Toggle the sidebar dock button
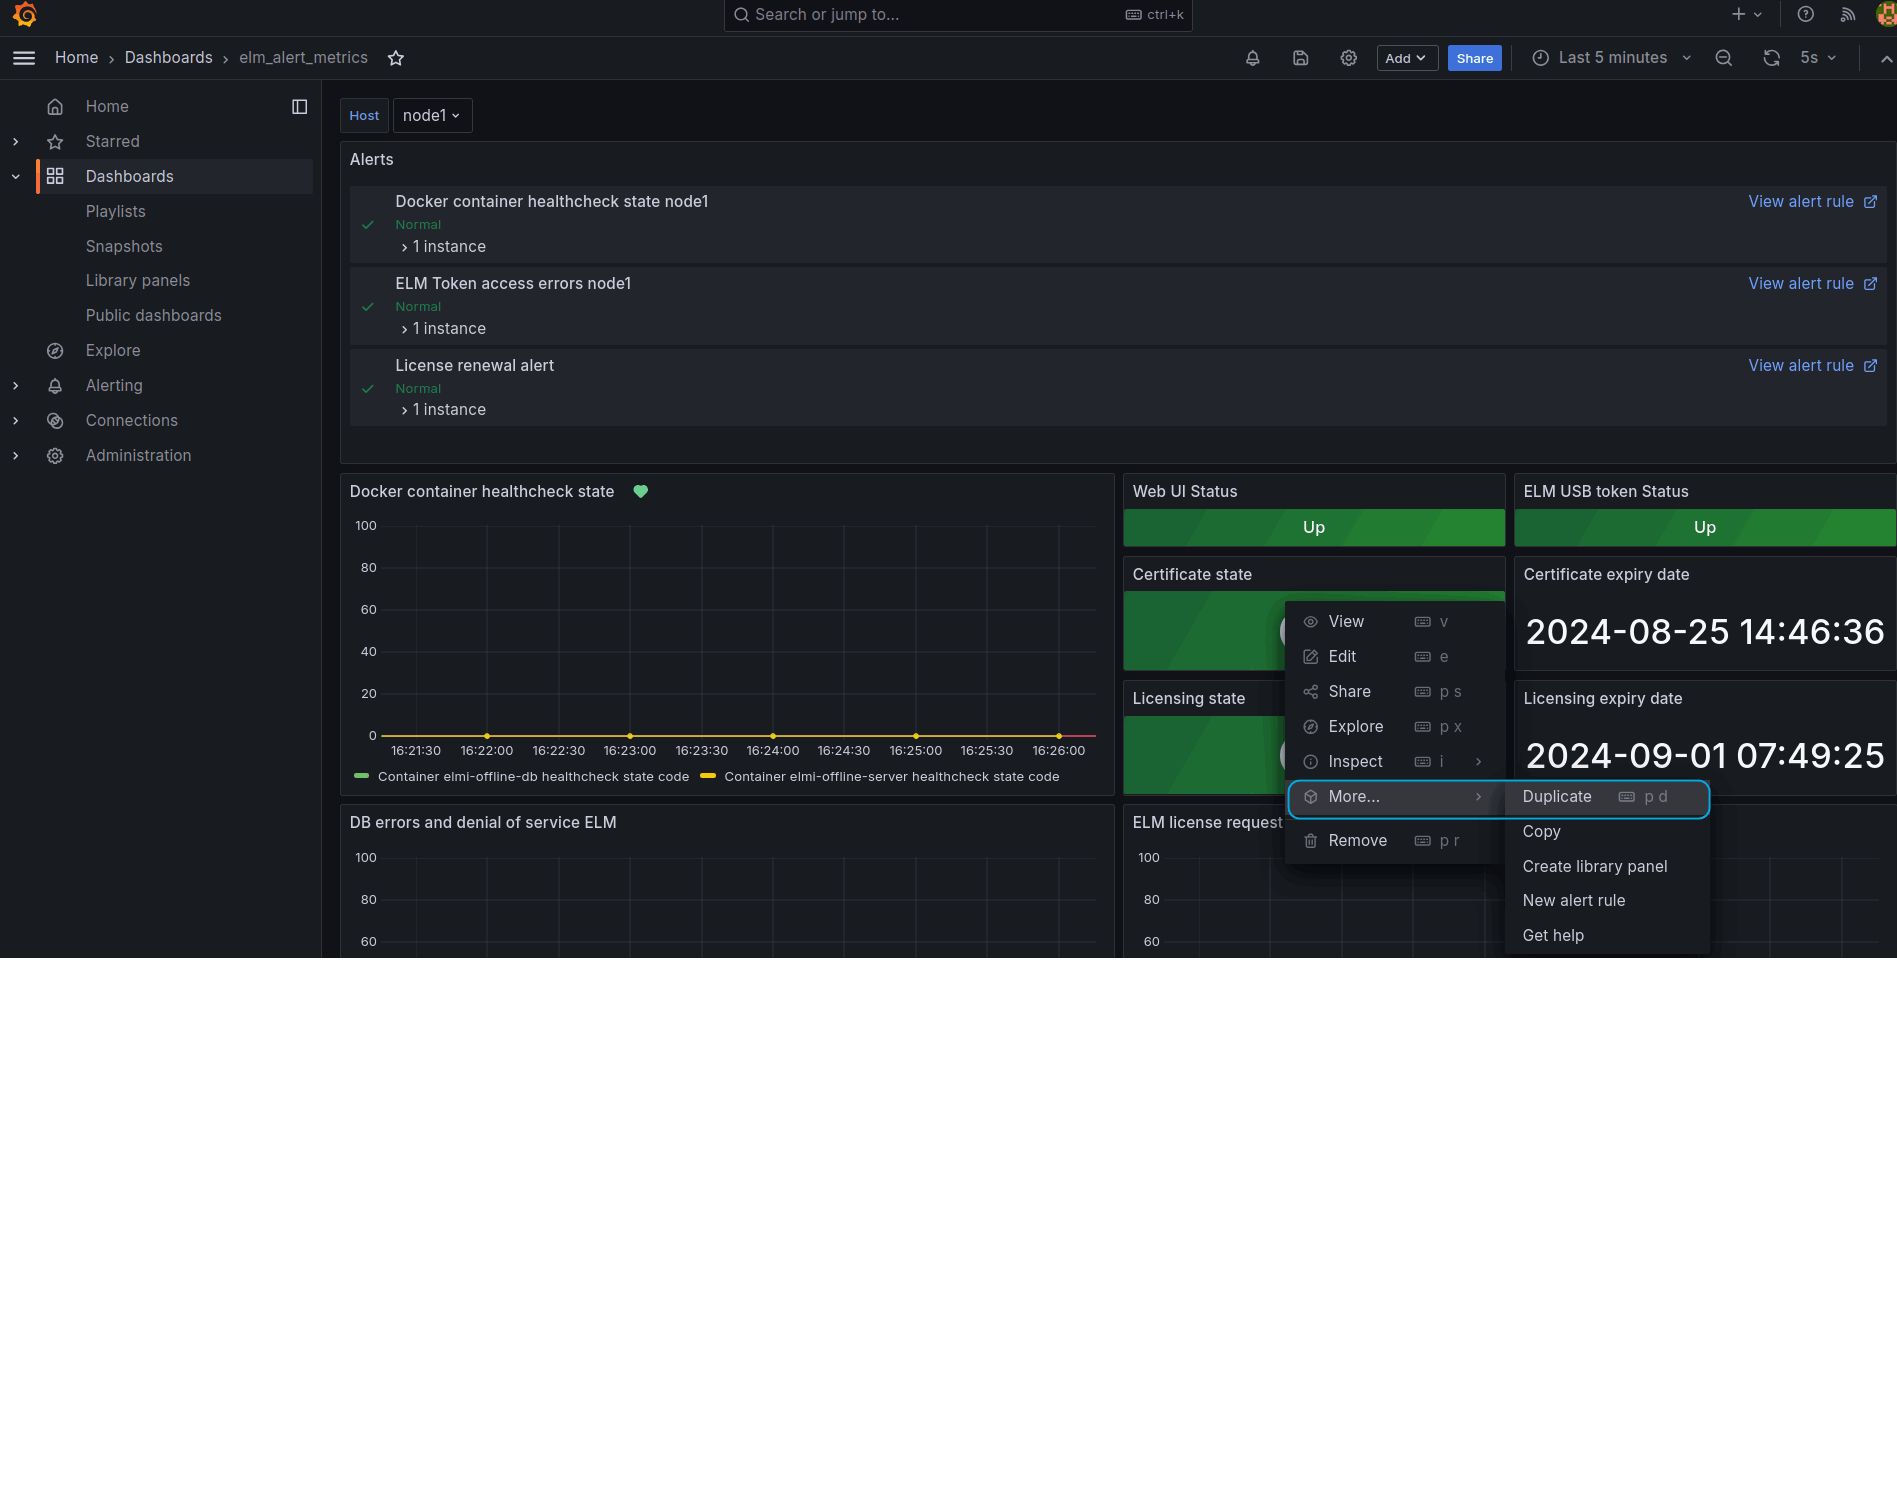 click(x=299, y=107)
